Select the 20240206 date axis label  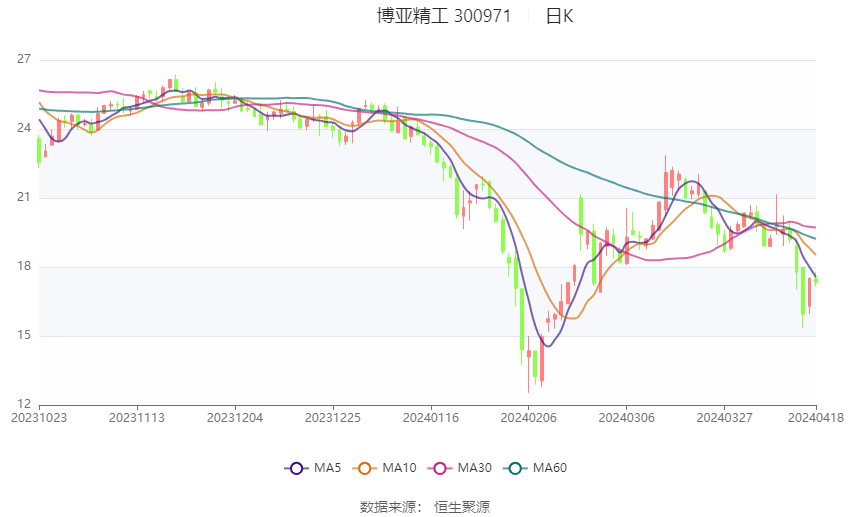pos(528,418)
